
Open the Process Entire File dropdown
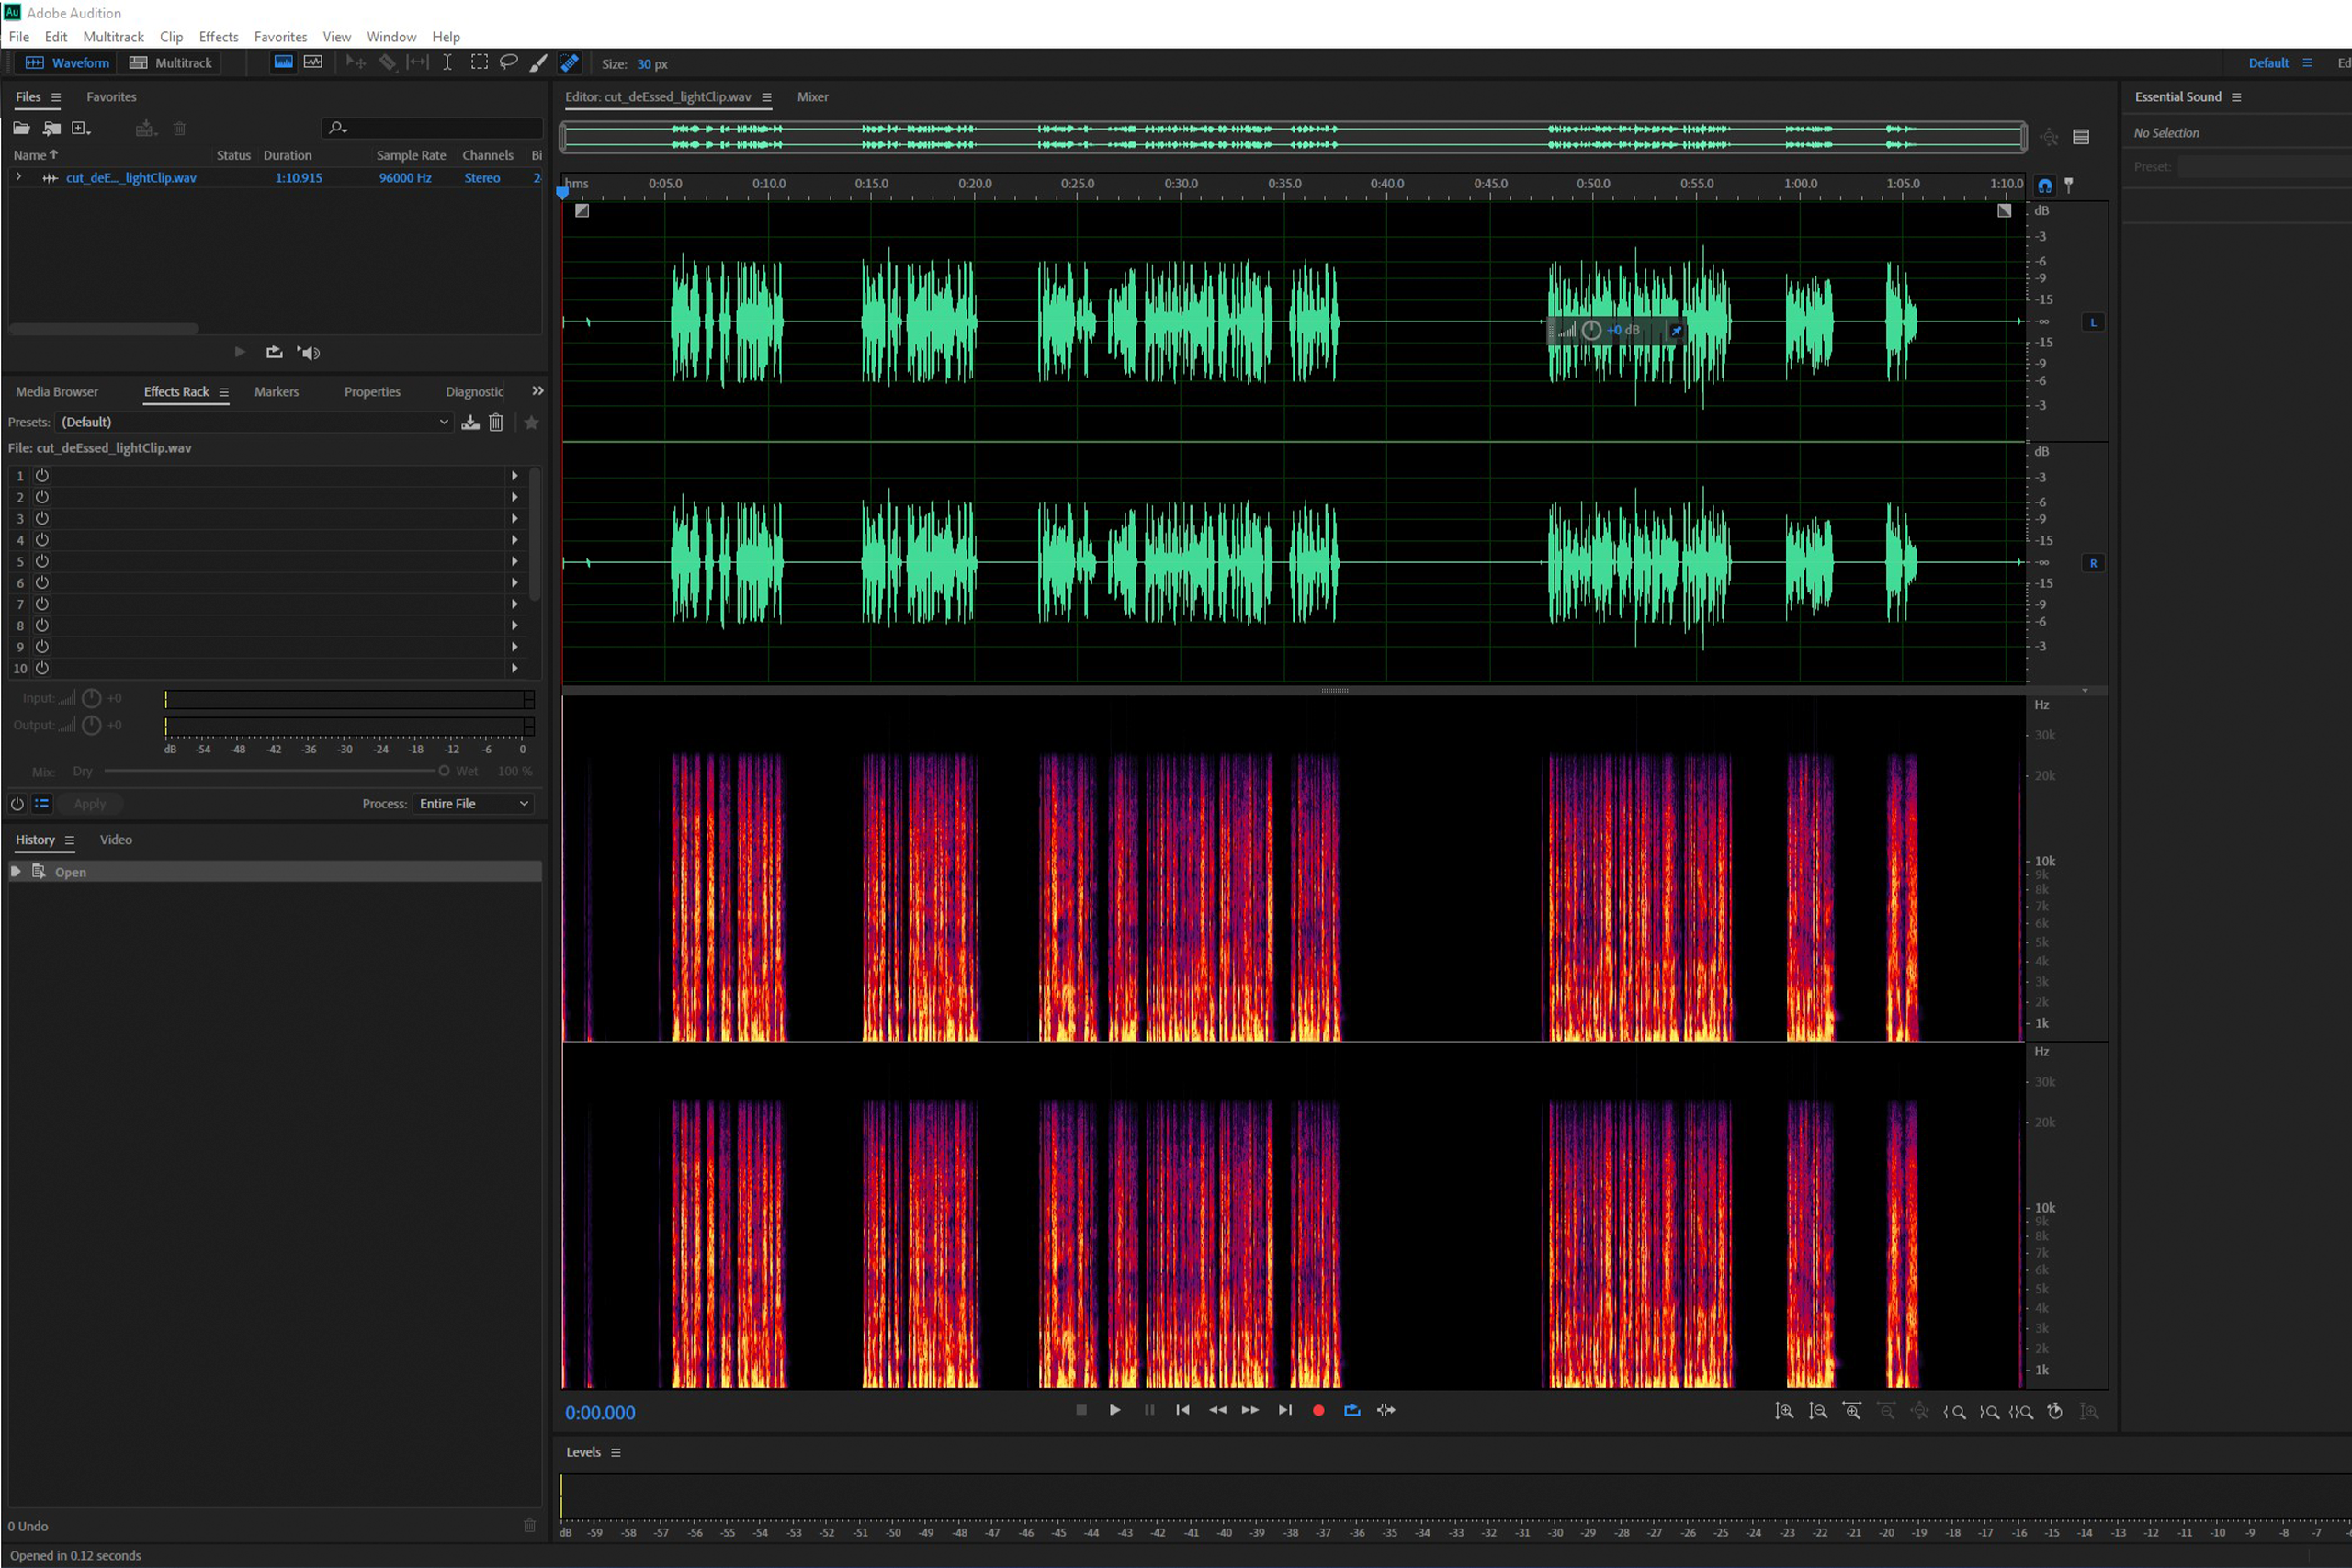473,804
